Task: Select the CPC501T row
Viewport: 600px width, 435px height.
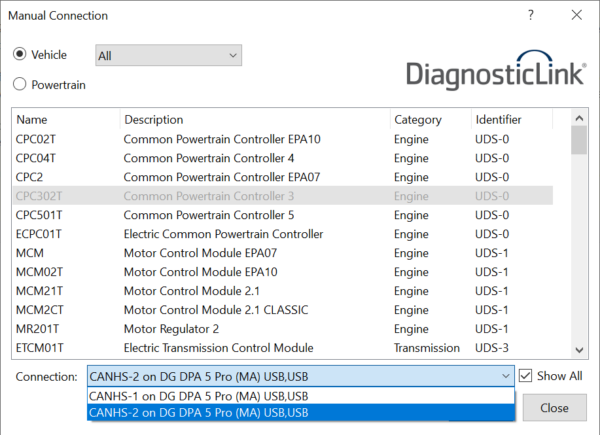Action: pyautogui.click(x=283, y=215)
